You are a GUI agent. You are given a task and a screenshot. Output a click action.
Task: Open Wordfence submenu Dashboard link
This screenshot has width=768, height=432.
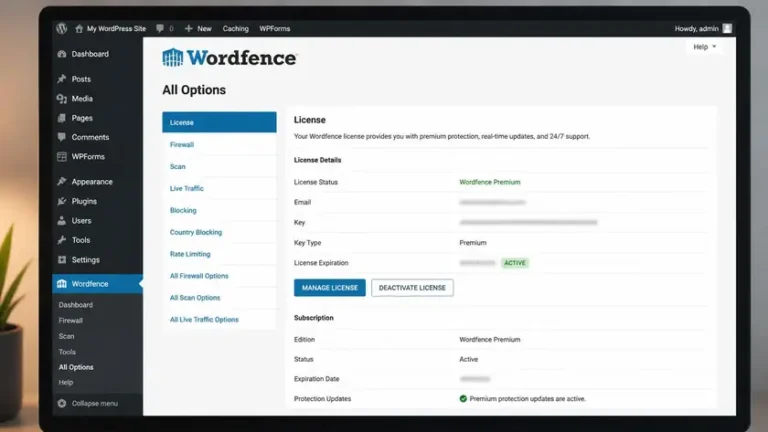tap(75, 305)
